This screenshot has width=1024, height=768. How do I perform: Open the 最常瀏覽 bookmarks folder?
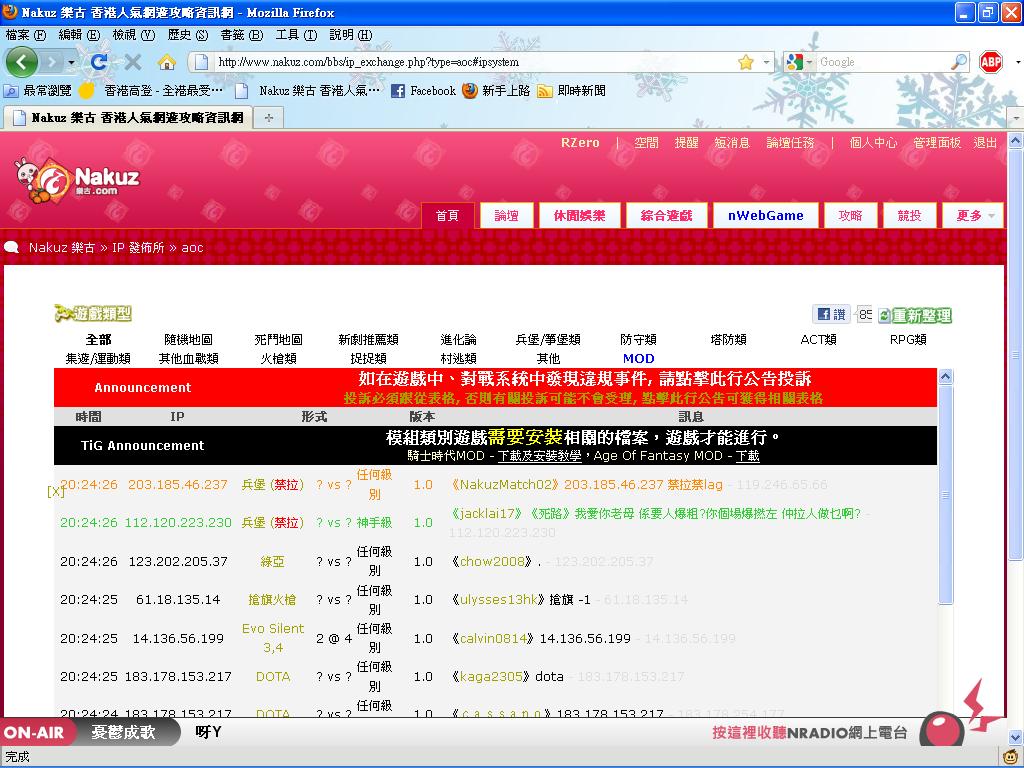click(x=37, y=91)
